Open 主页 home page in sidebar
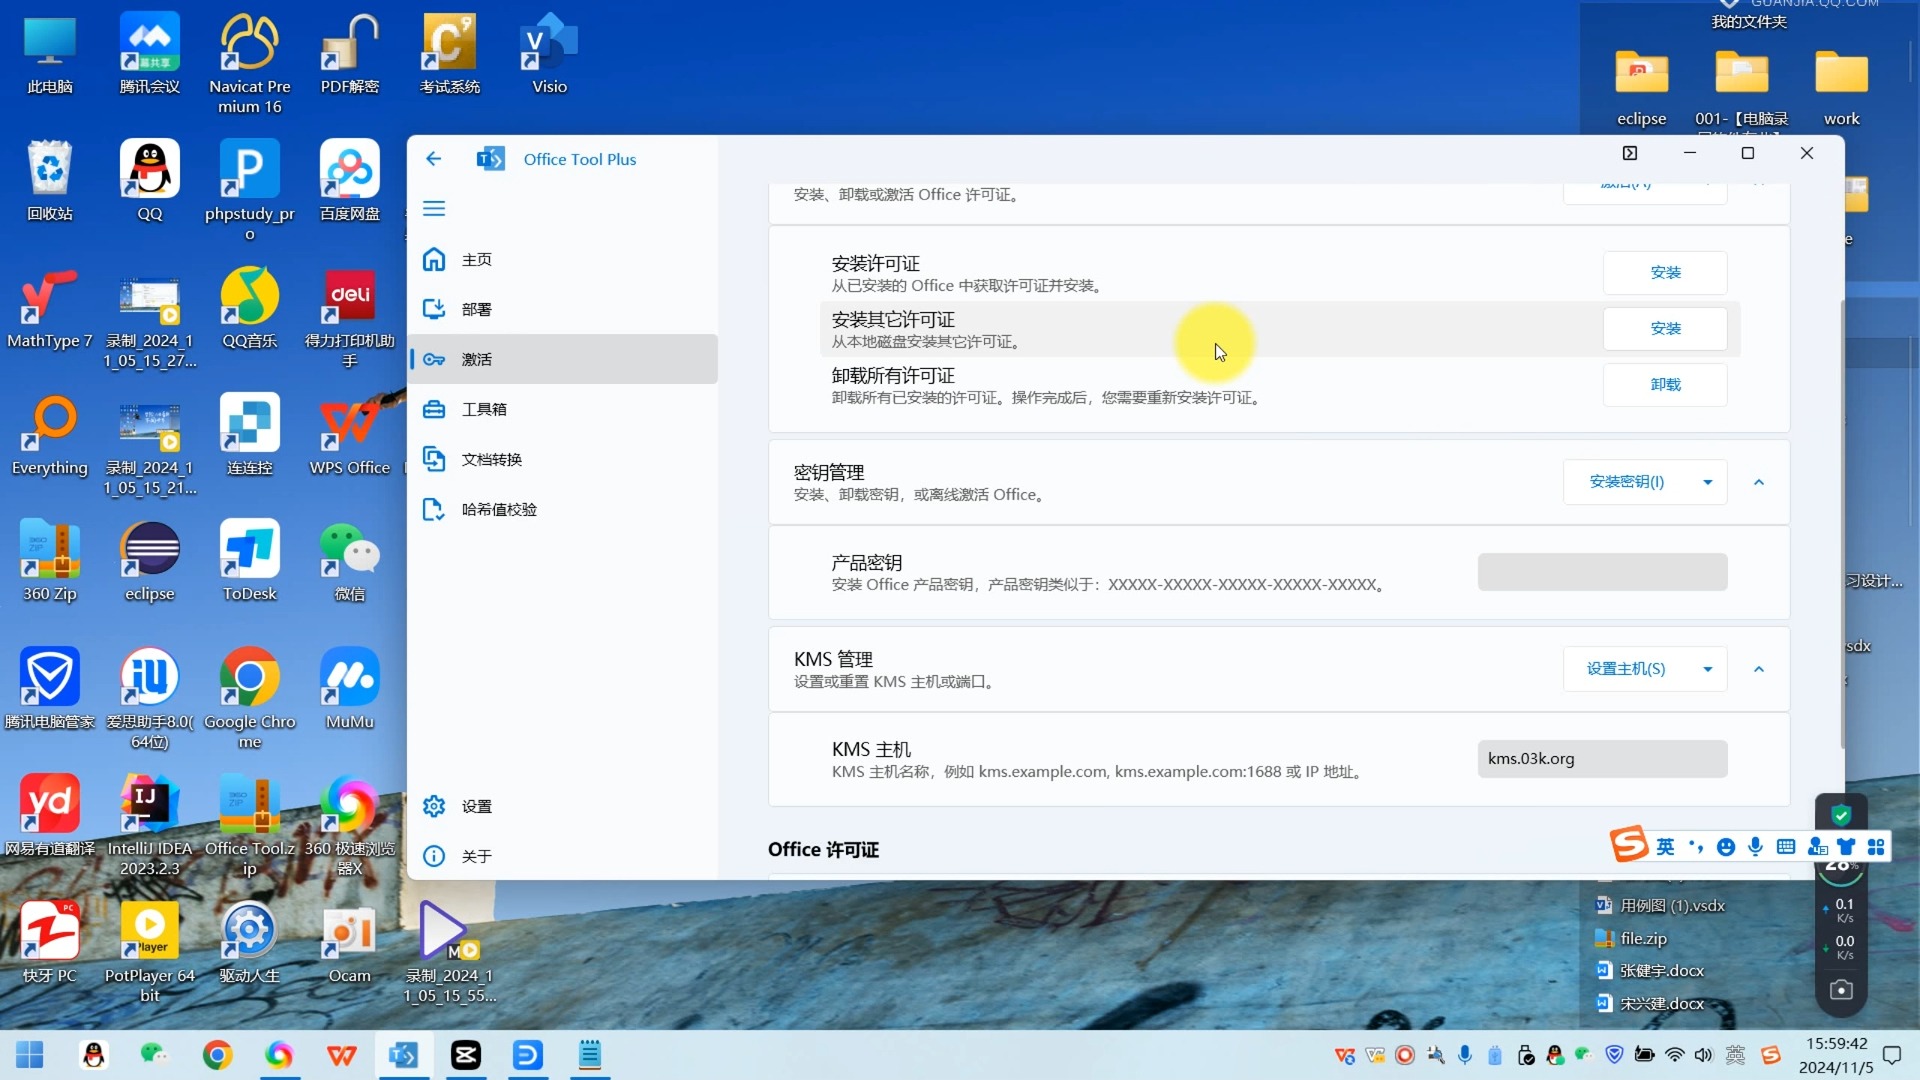 [563, 259]
